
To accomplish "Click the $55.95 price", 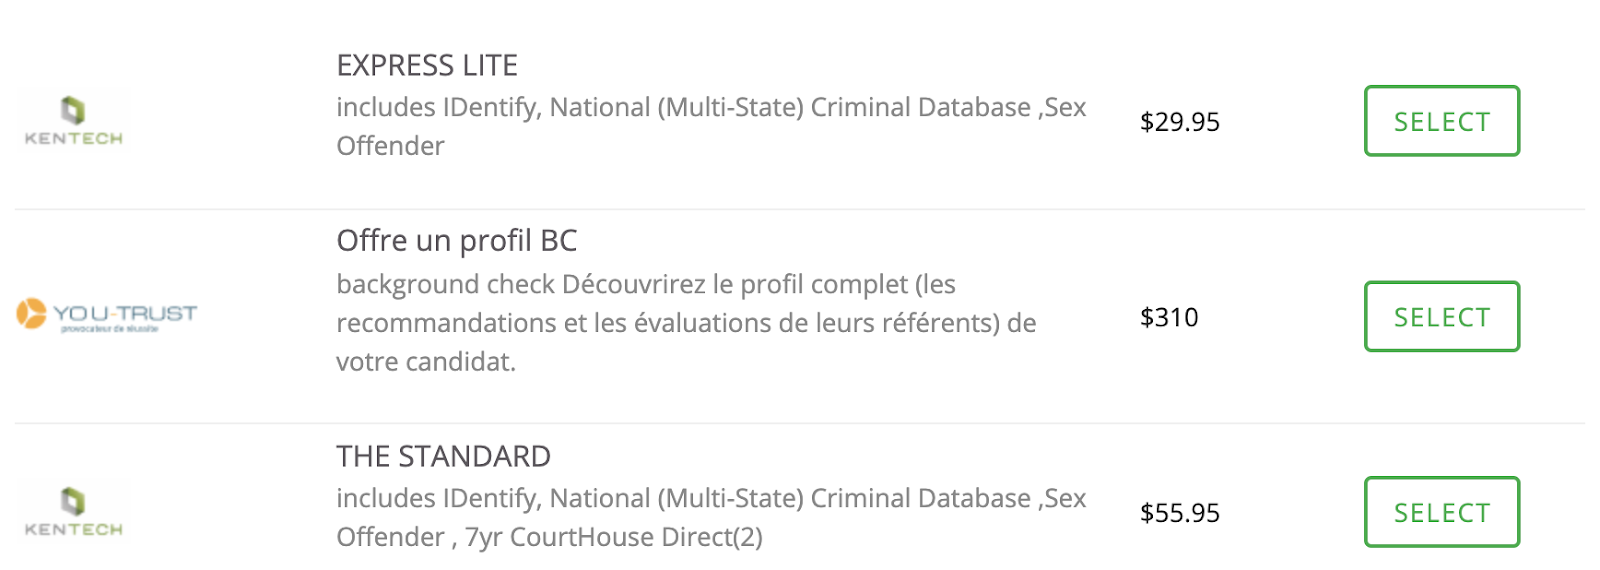I will 1180,513.
